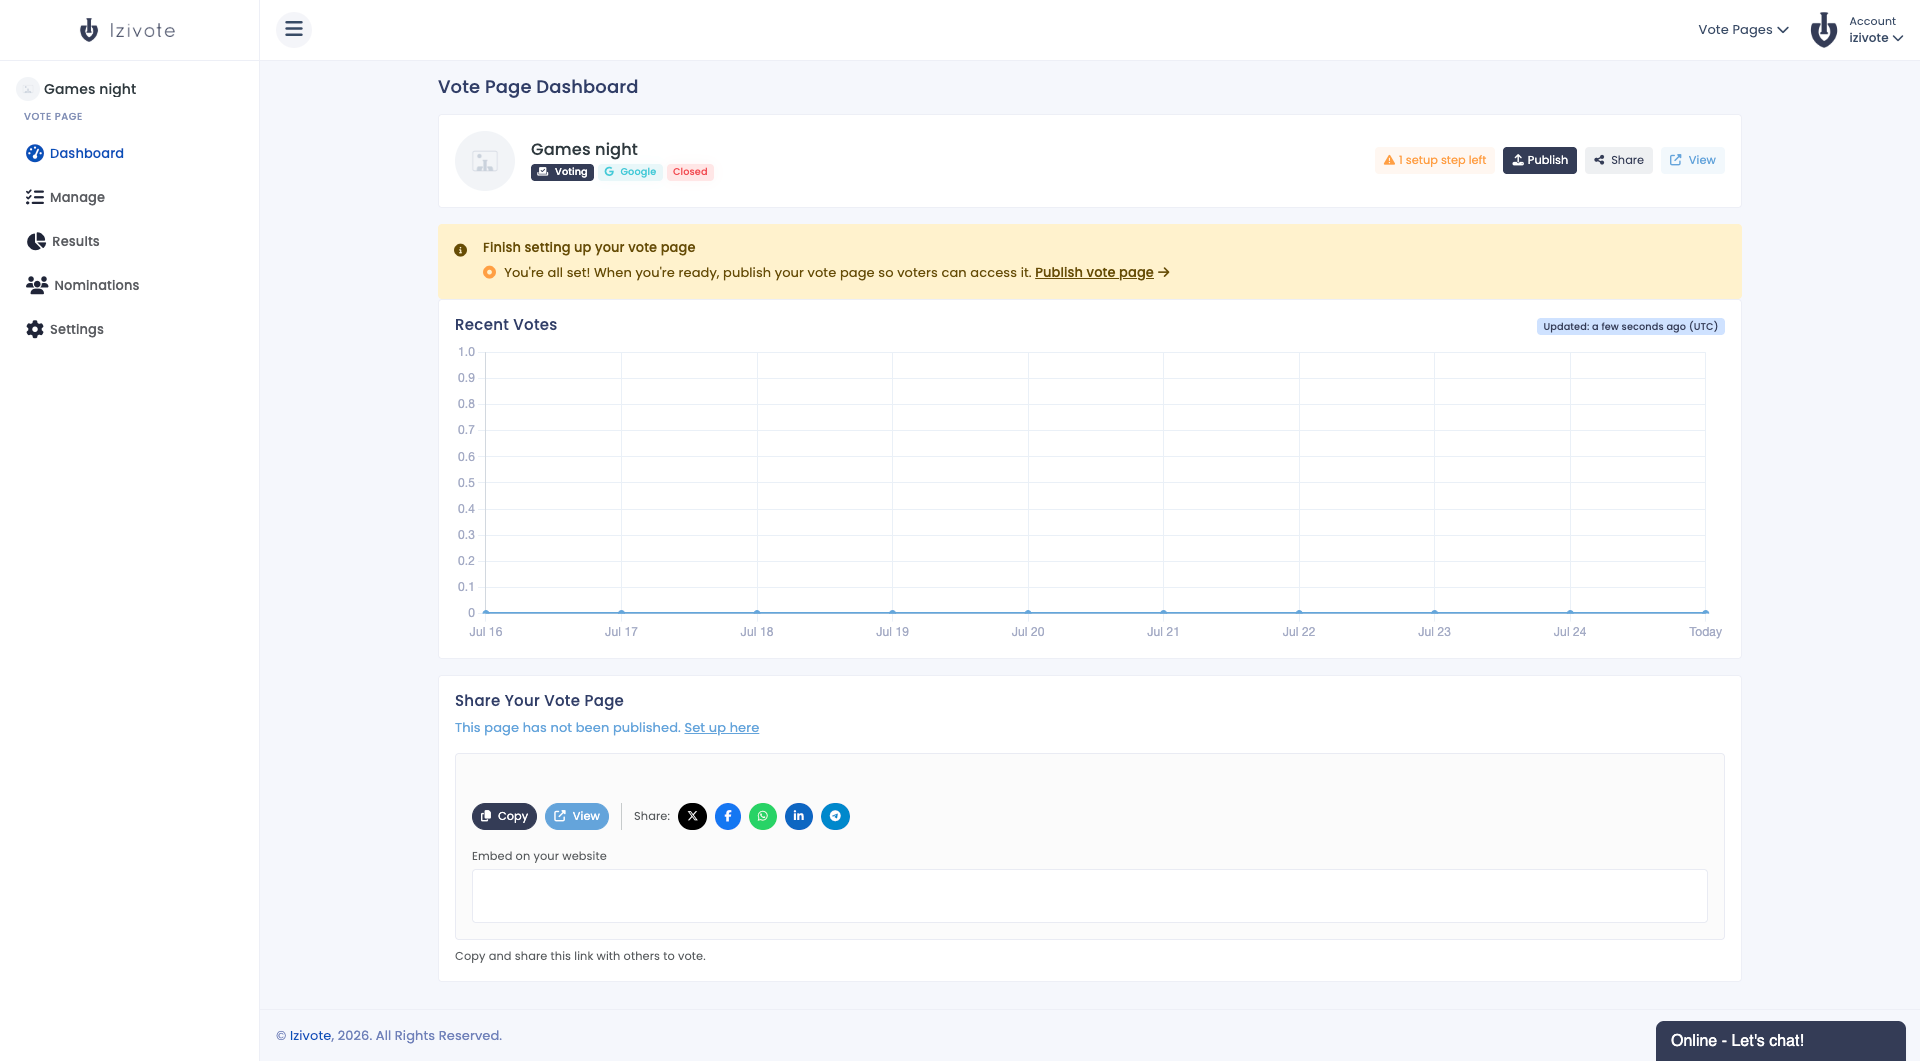This screenshot has height=1061, width=1920.
Task: Click the Games night placeholder image thumbnail
Action: pyautogui.click(x=485, y=161)
